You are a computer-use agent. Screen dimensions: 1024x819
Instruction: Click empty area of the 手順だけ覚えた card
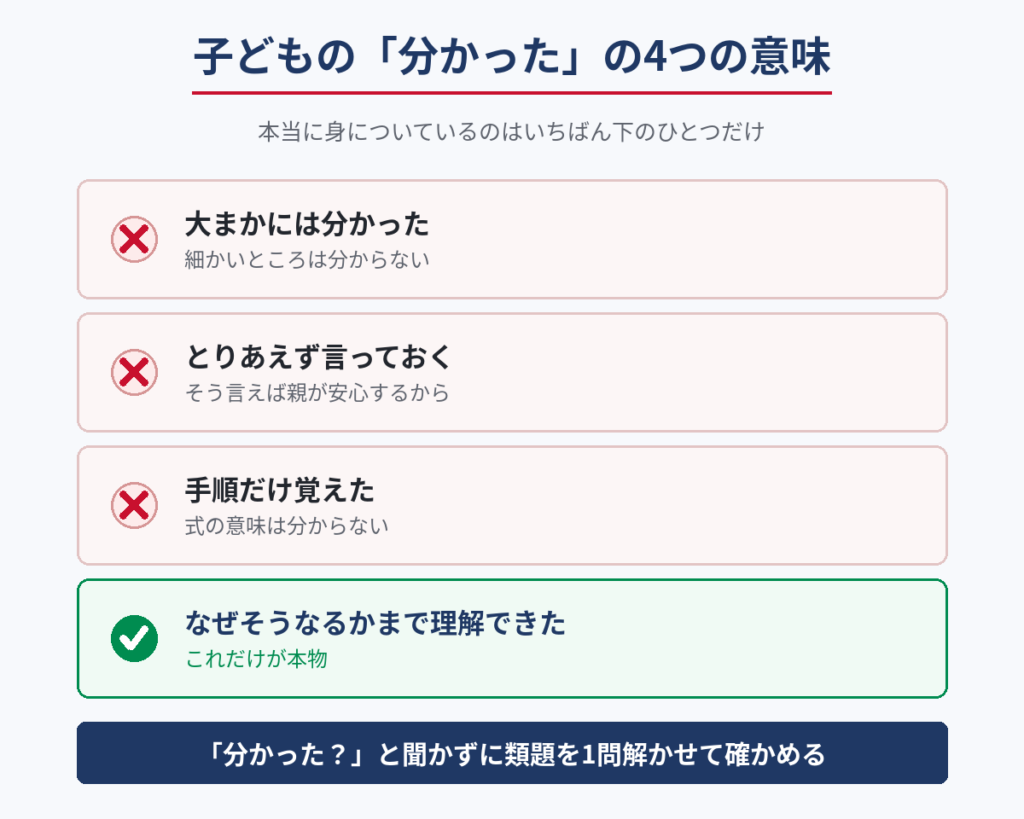pyautogui.click(x=686, y=506)
